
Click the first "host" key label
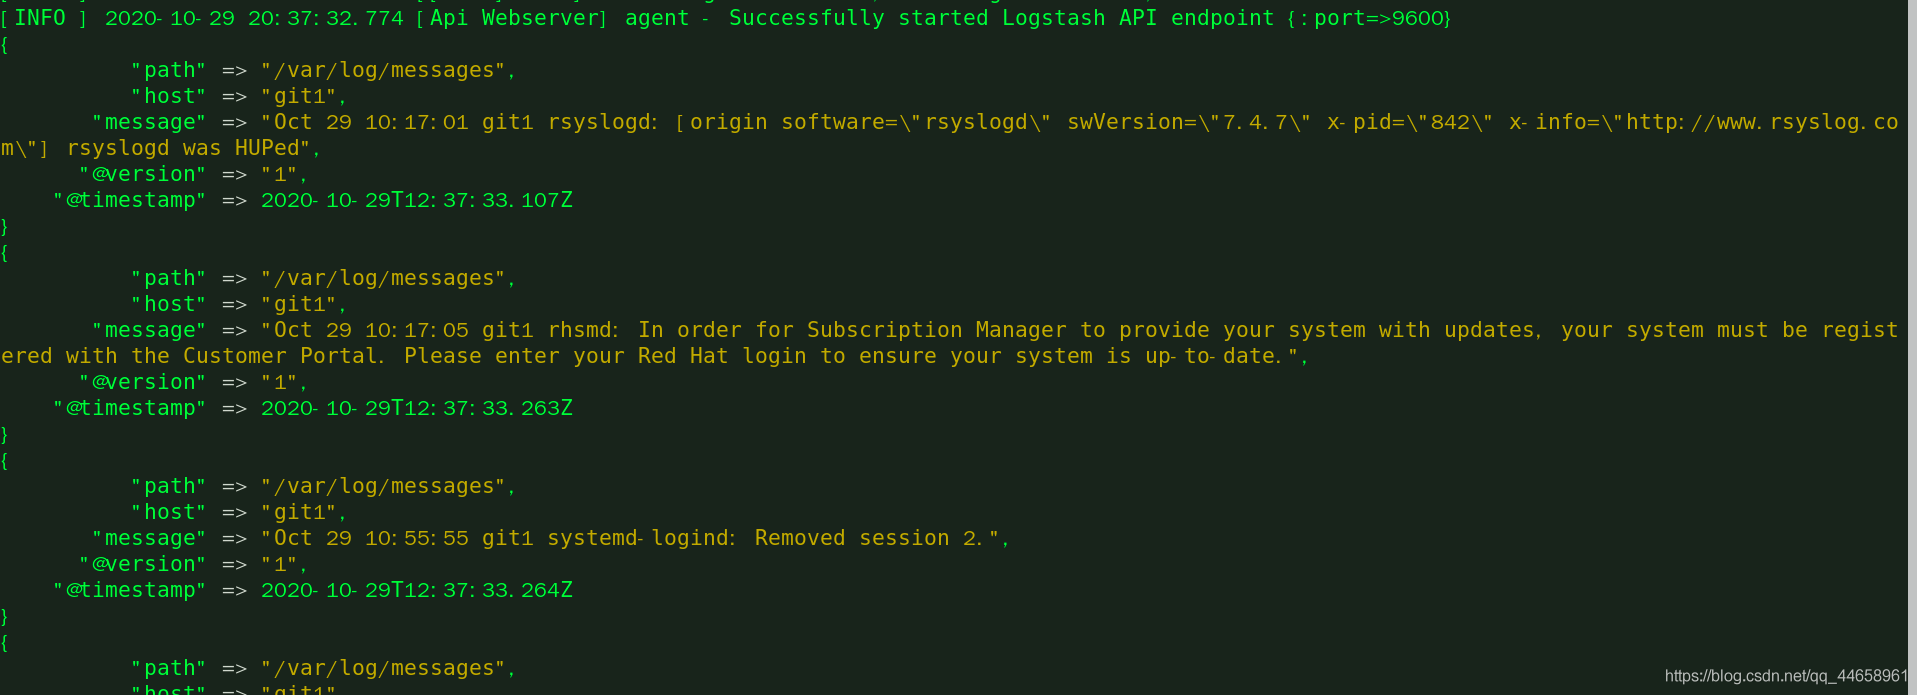click(168, 96)
